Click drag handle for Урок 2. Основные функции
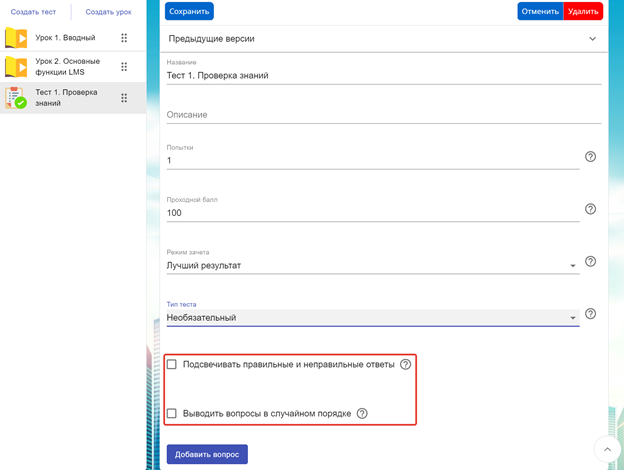624x470 pixels. tap(124, 66)
